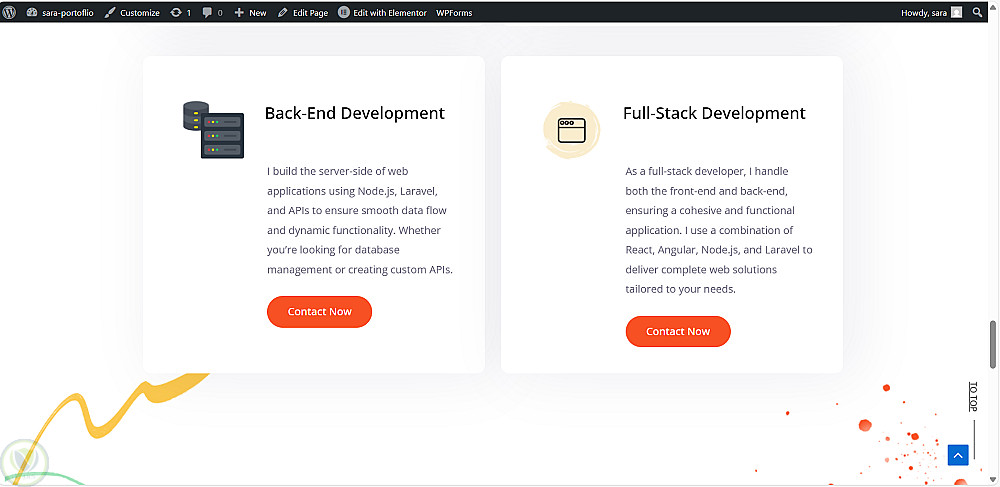Viewport: 1000px width, 487px height.
Task: Click the Full-Stack Development heading
Action: [714, 113]
